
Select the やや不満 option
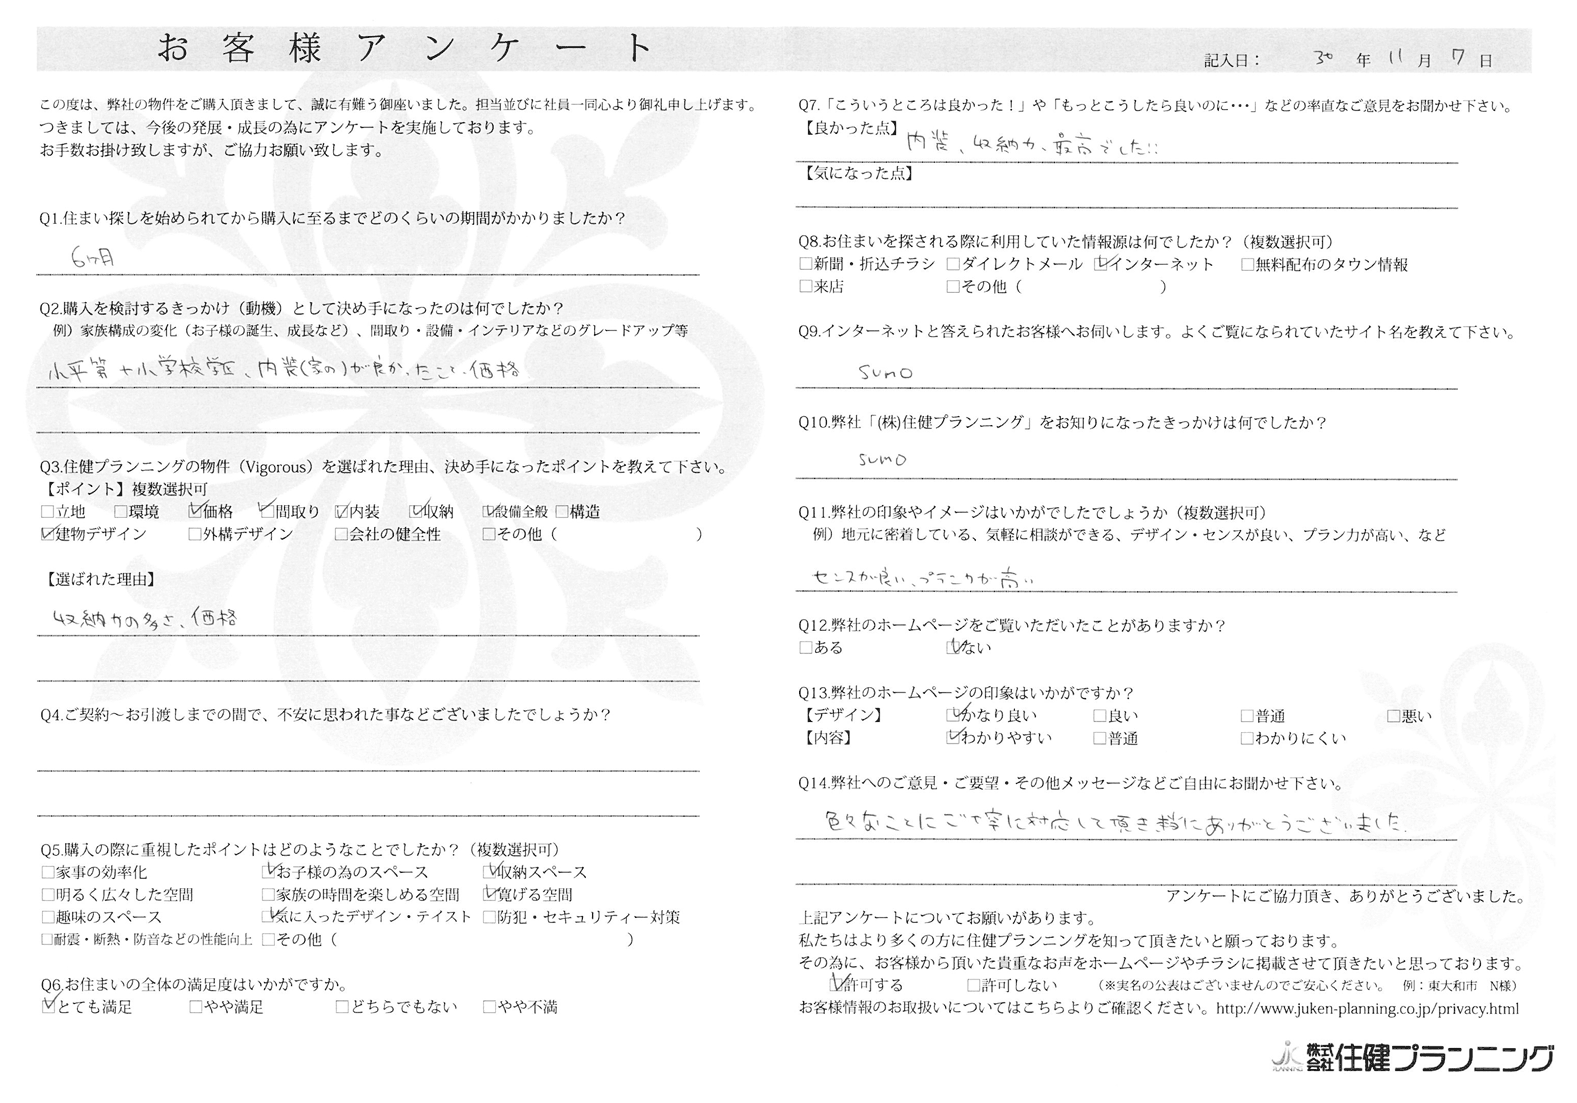[489, 1008]
